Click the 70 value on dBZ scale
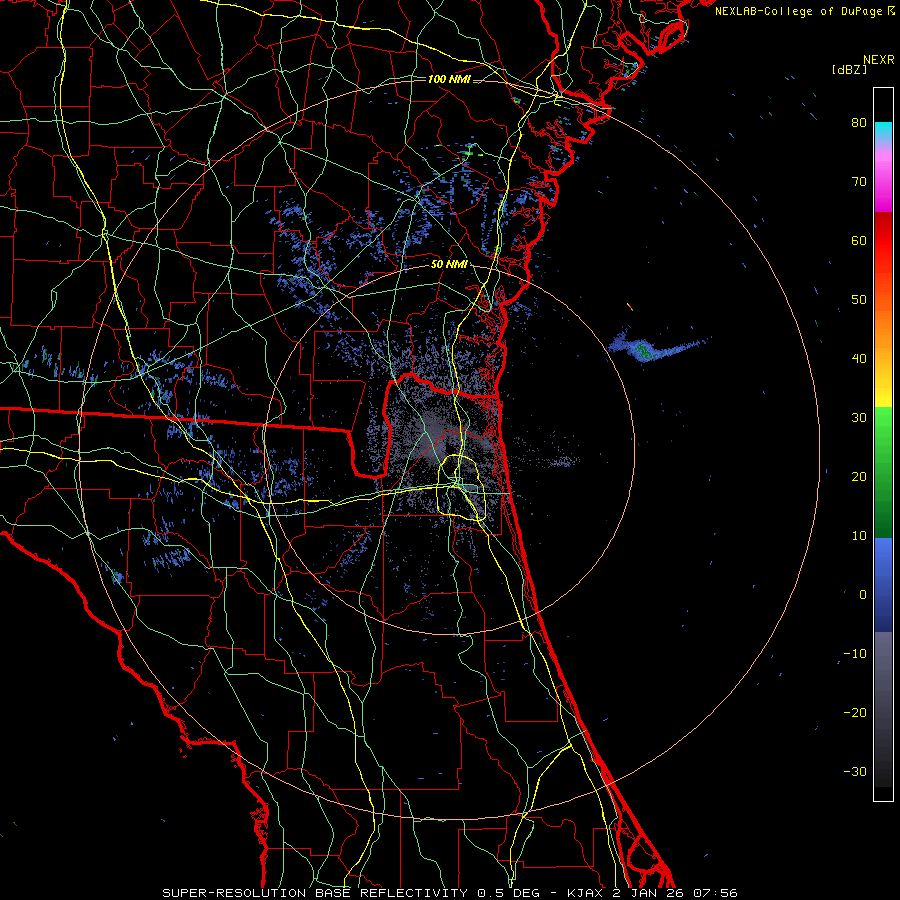The width and height of the screenshot is (900, 900). [x=859, y=182]
